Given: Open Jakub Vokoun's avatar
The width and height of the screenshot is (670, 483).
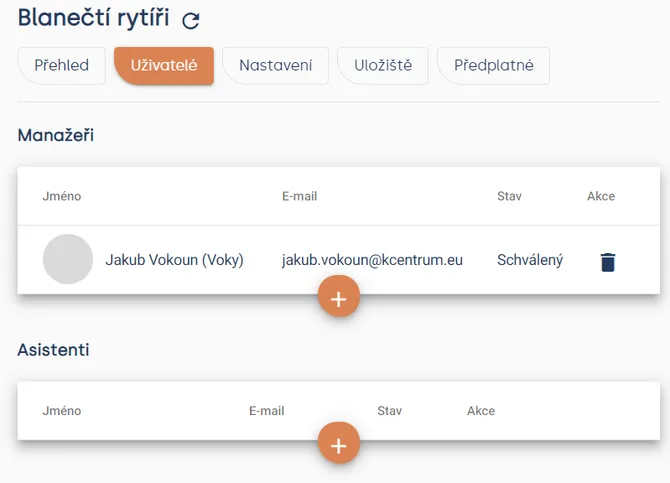Looking at the screenshot, I should coord(68,259).
